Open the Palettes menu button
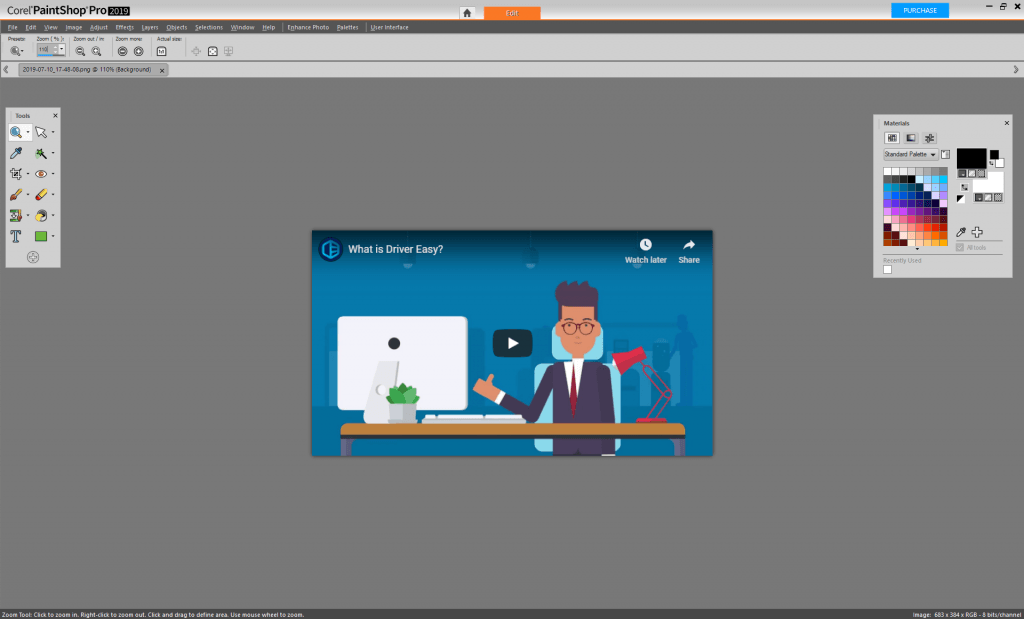The height and width of the screenshot is (619, 1024). tap(347, 27)
